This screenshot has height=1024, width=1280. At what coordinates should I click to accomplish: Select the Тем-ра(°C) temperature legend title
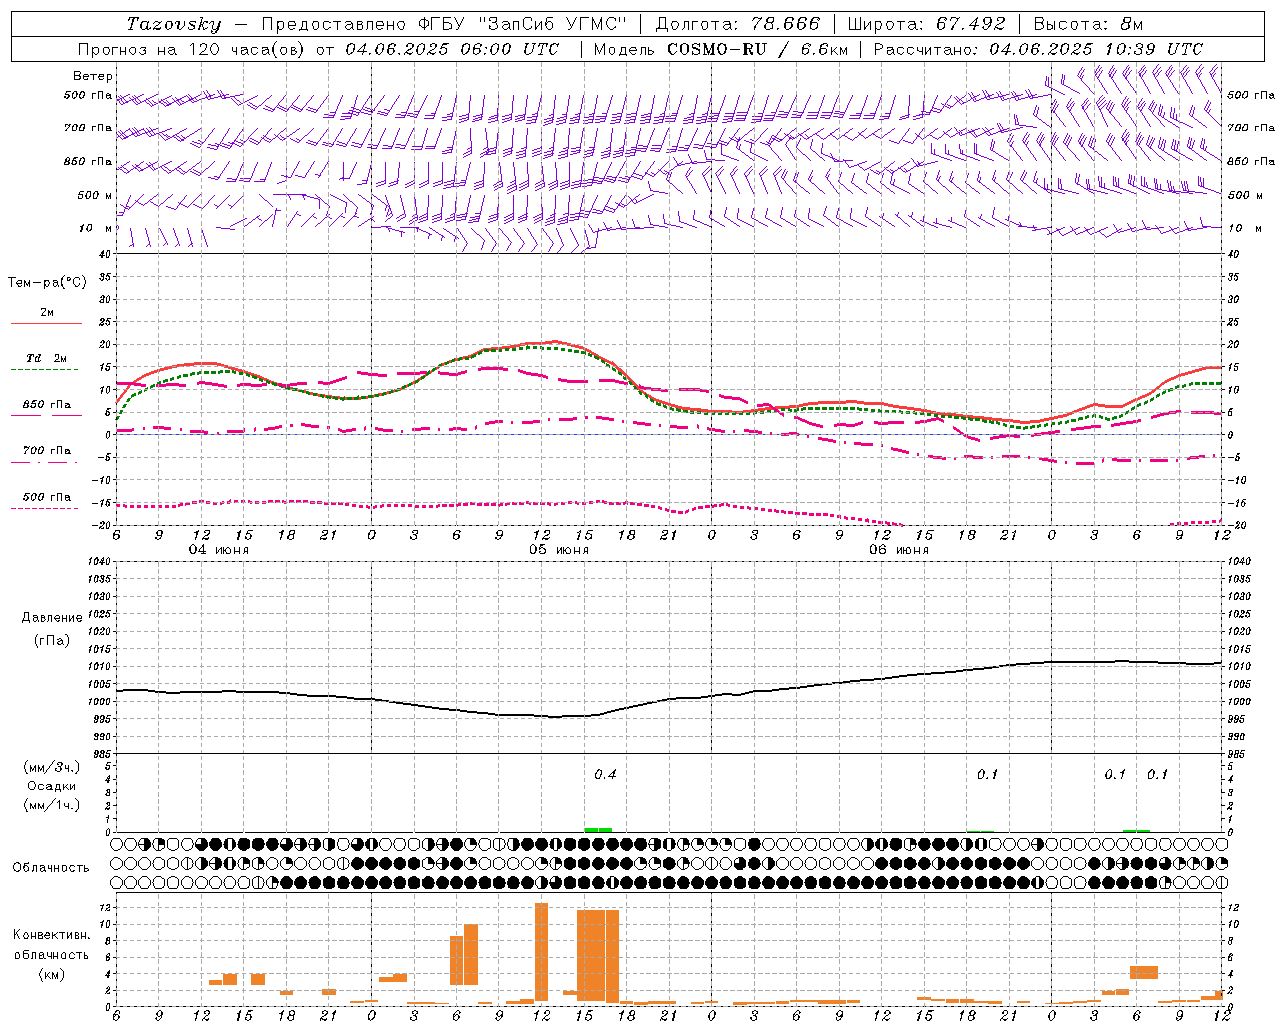47,283
